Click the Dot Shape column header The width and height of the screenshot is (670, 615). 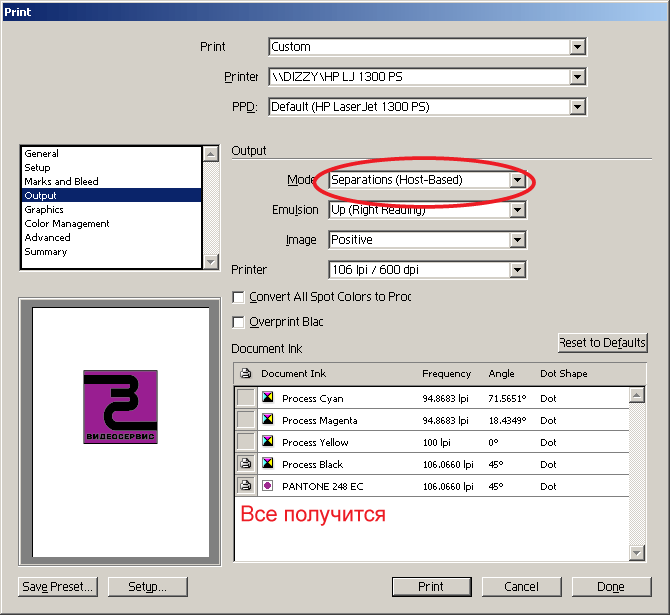click(x=564, y=374)
